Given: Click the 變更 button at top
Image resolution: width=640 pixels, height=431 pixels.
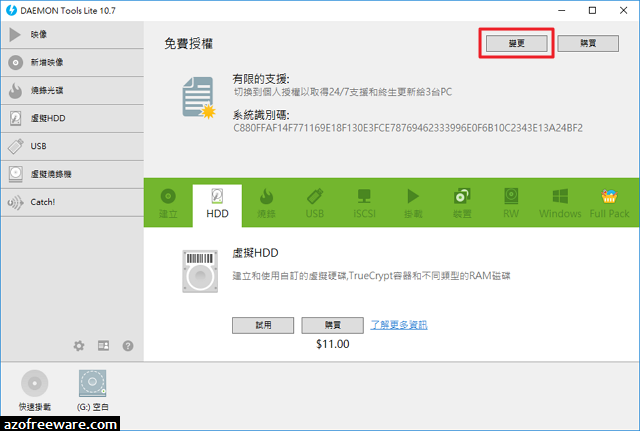Looking at the screenshot, I should tap(517, 43).
